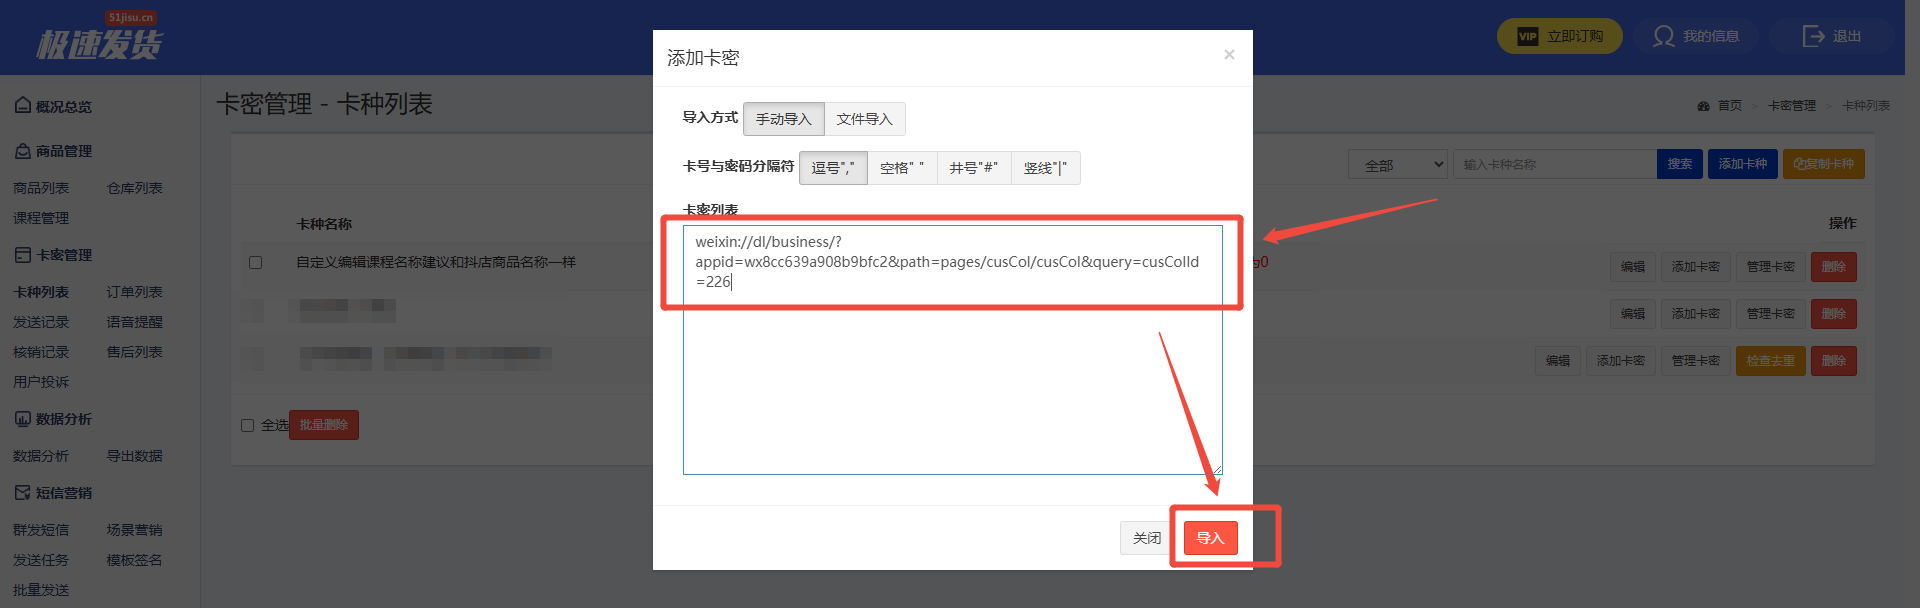1920x608 pixels.
Task: Open 商品列表 in the sidebar
Action: tap(41, 188)
